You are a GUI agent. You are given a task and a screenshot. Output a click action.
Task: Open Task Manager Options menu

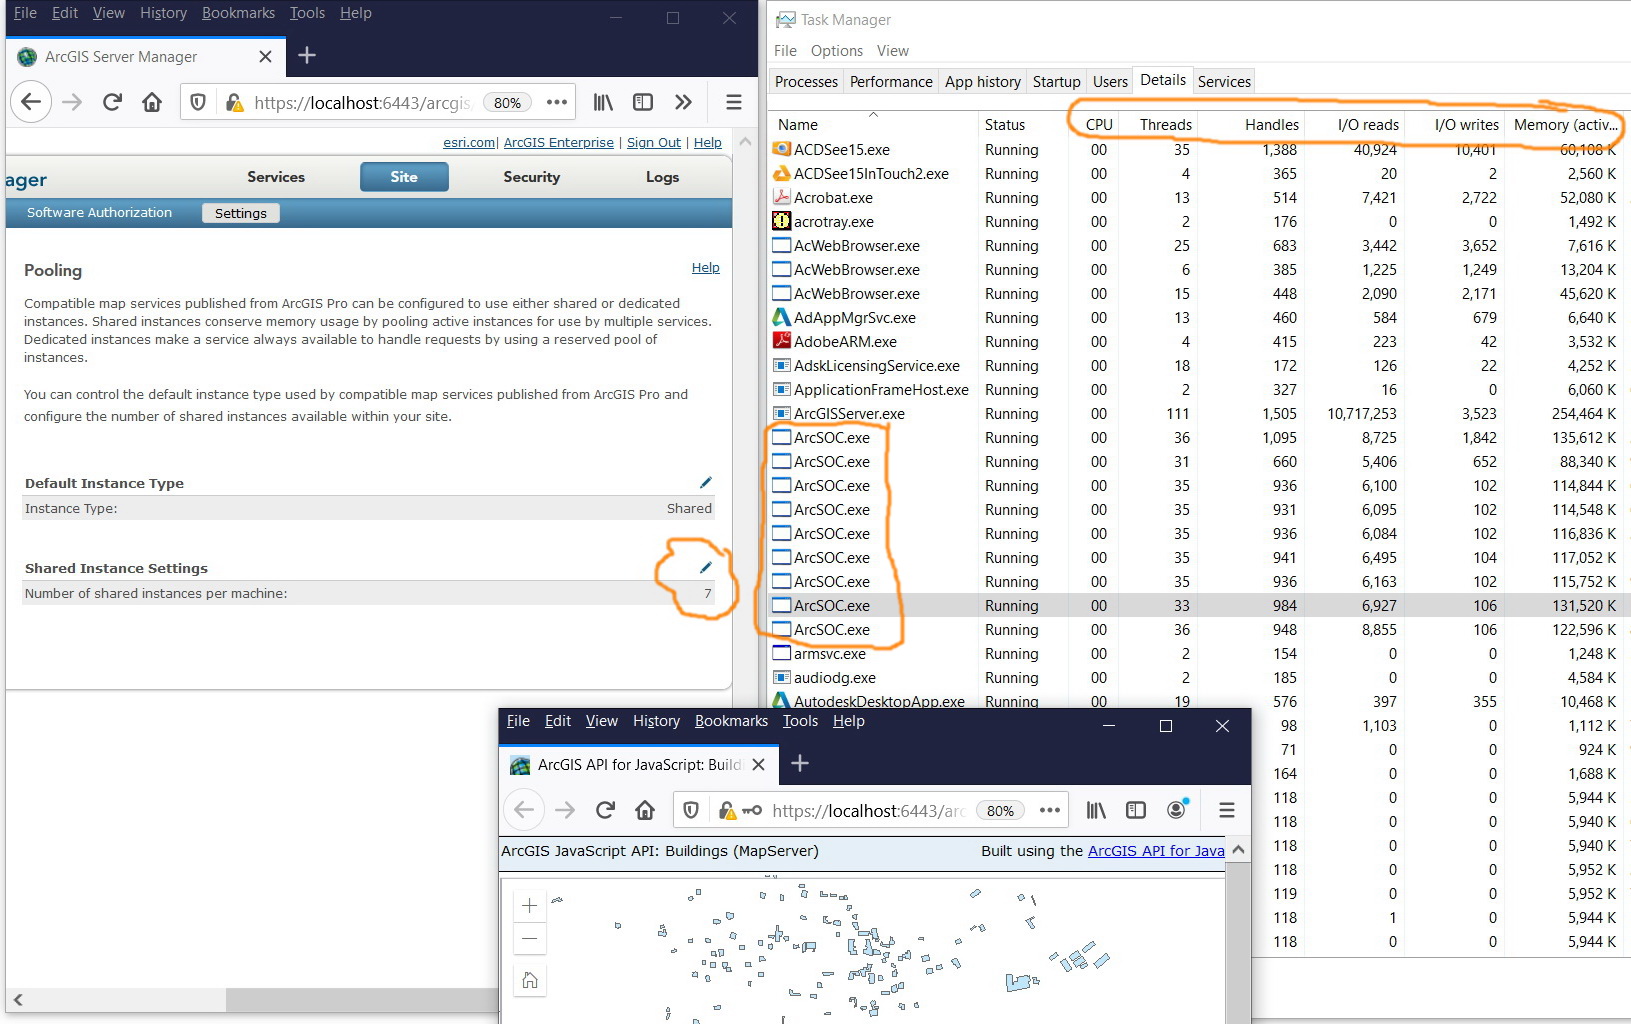(837, 51)
